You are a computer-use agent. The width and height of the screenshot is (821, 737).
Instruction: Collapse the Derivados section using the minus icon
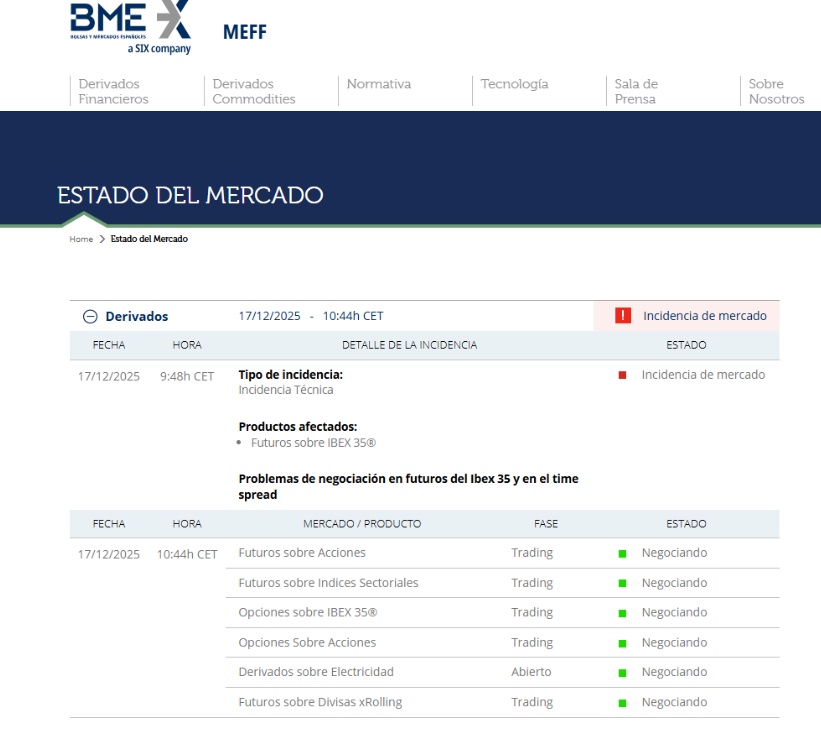pyautogui.click(x=90, y=315)
